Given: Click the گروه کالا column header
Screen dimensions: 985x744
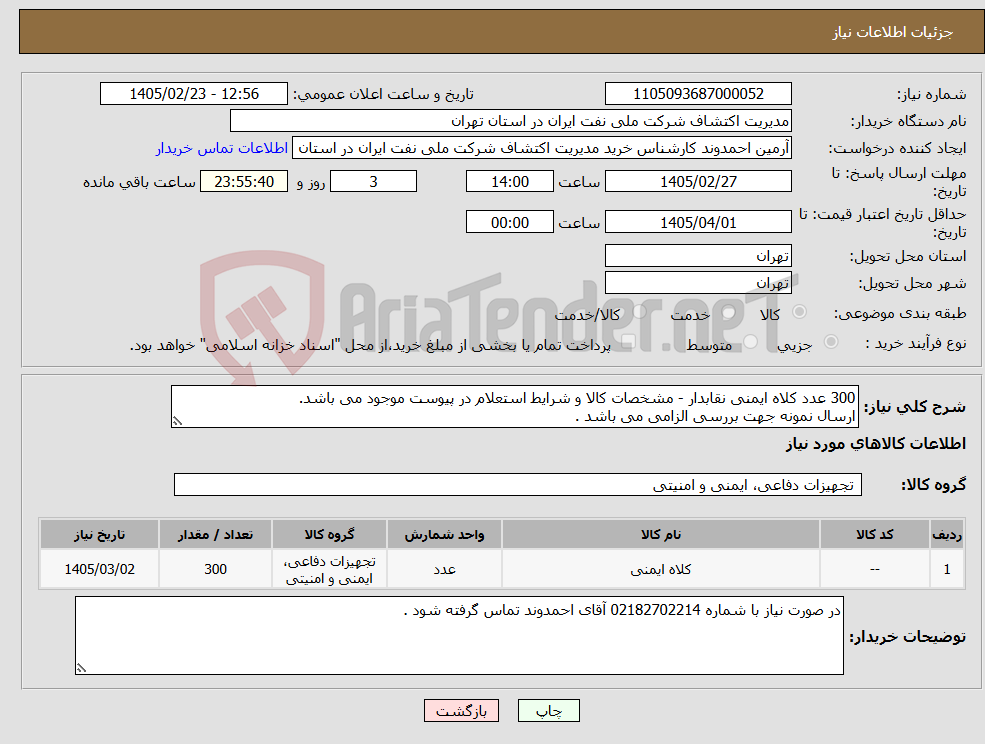Looking at the screenshot, I should [x=329, y=534].
